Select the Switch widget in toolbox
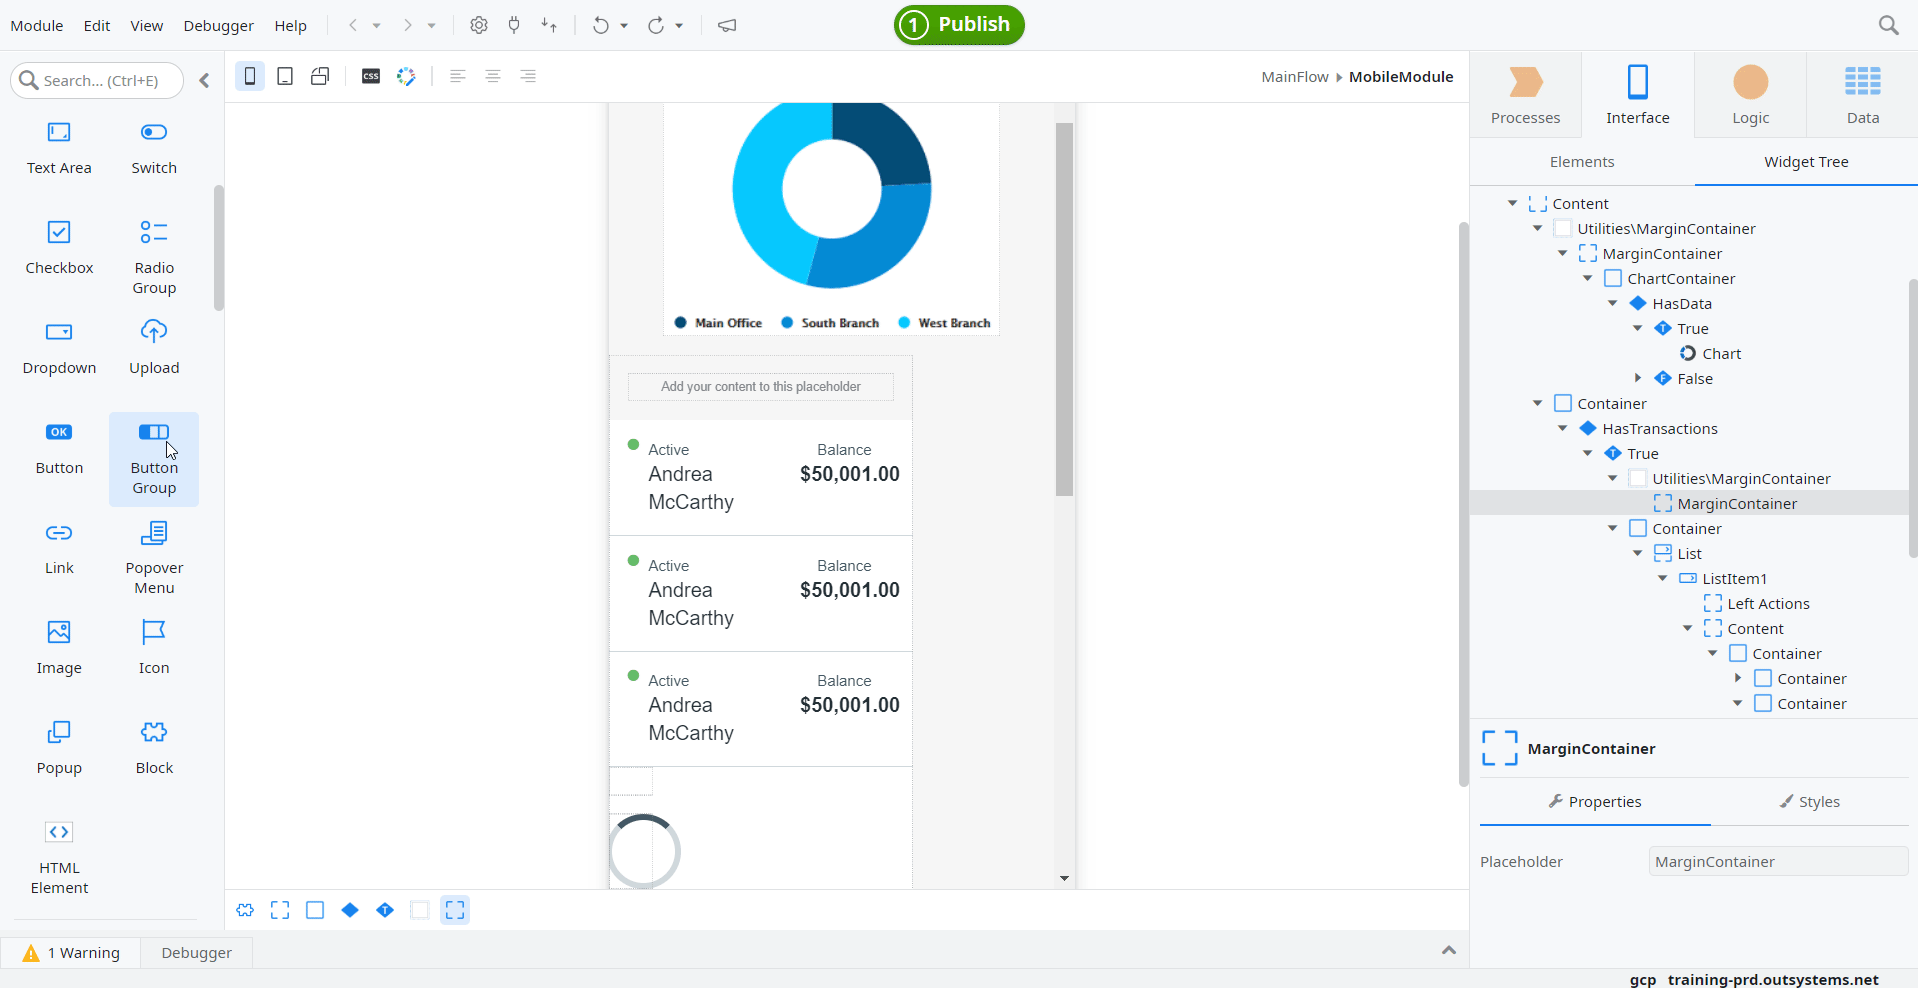The width and height of the screenshot is (1919, 989). 154,148
